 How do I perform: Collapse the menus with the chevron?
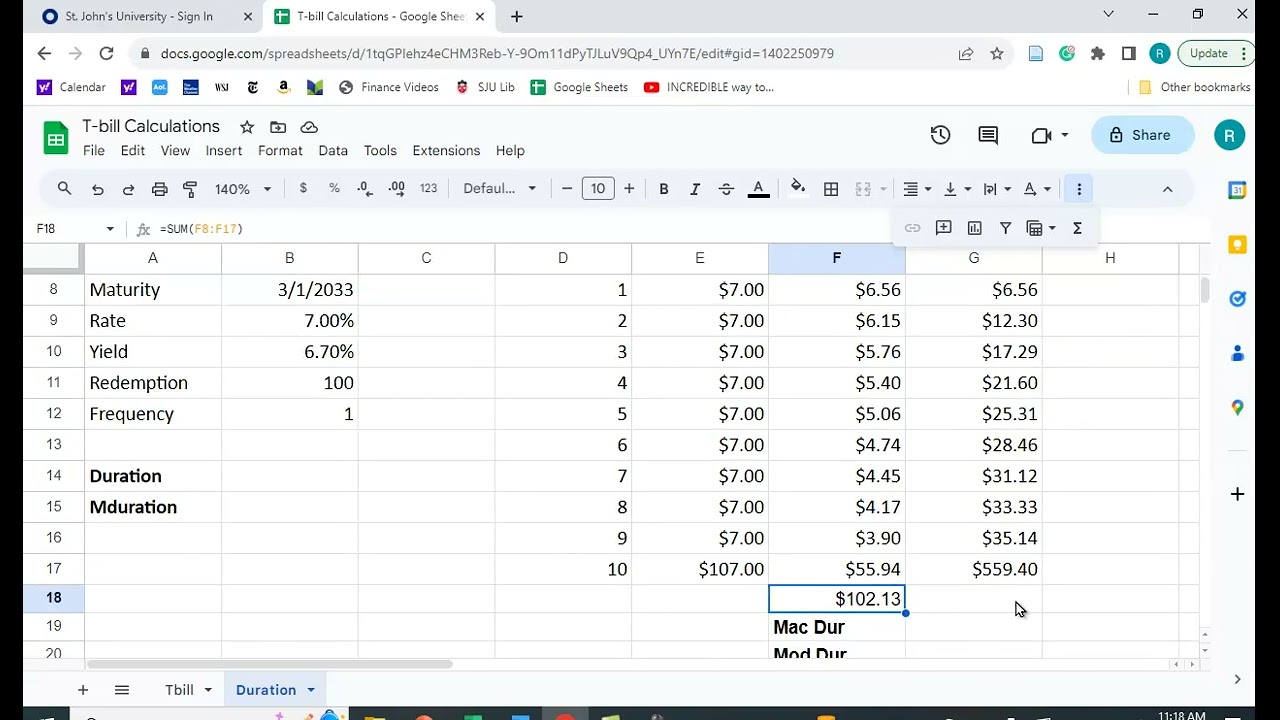pos(1167,189)
